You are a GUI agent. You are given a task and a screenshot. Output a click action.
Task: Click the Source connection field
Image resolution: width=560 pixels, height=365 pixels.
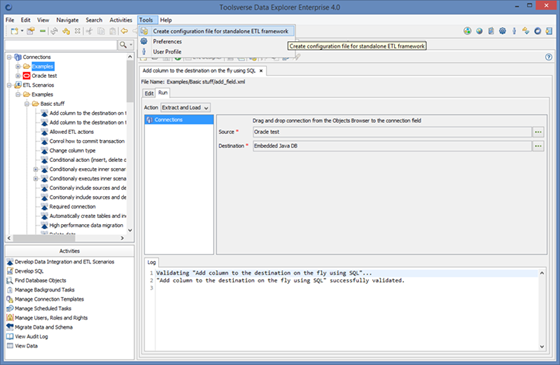pyautogui.click(x=392, y=132)
